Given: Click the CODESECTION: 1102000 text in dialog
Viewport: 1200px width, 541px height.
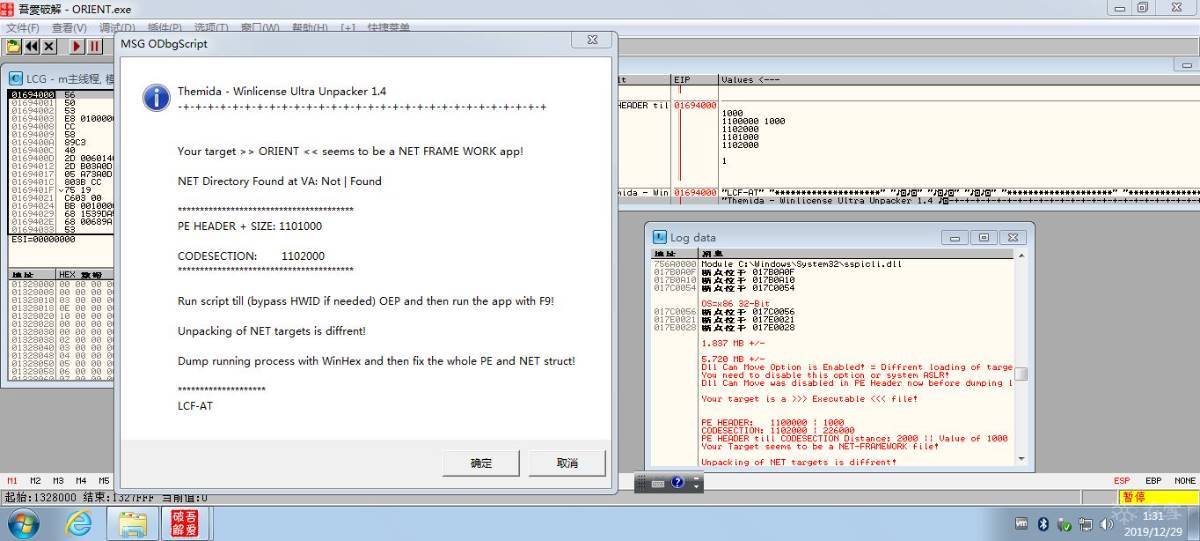Looking at the screenshot, I should click(251, 256).
